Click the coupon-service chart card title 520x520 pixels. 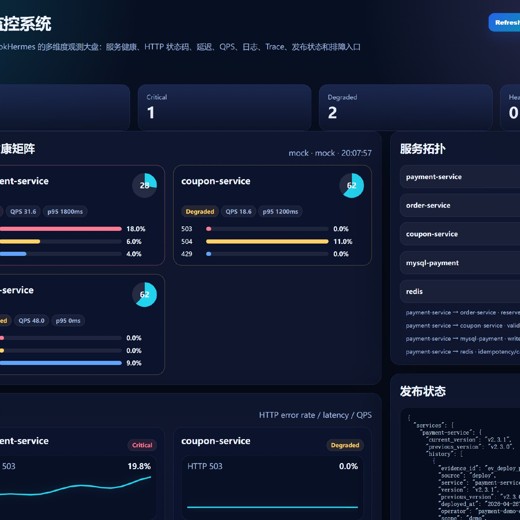[216, 441]
